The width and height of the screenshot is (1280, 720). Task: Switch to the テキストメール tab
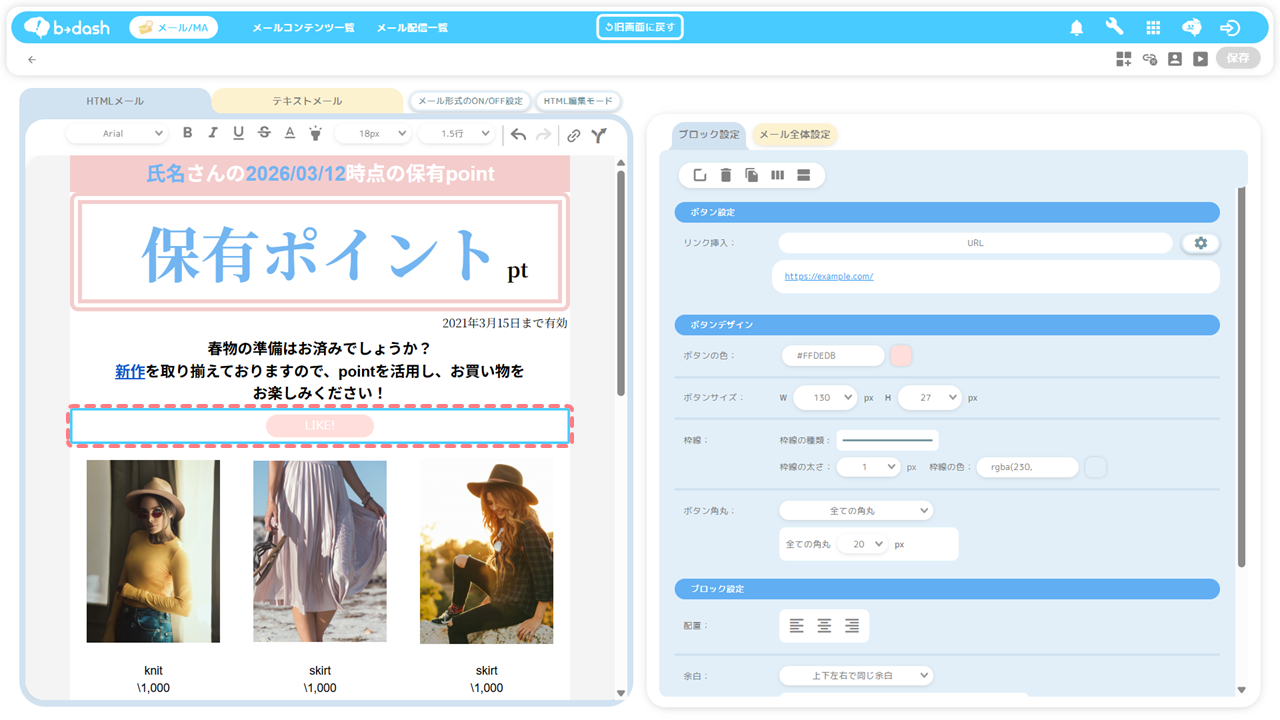[307, 101]
